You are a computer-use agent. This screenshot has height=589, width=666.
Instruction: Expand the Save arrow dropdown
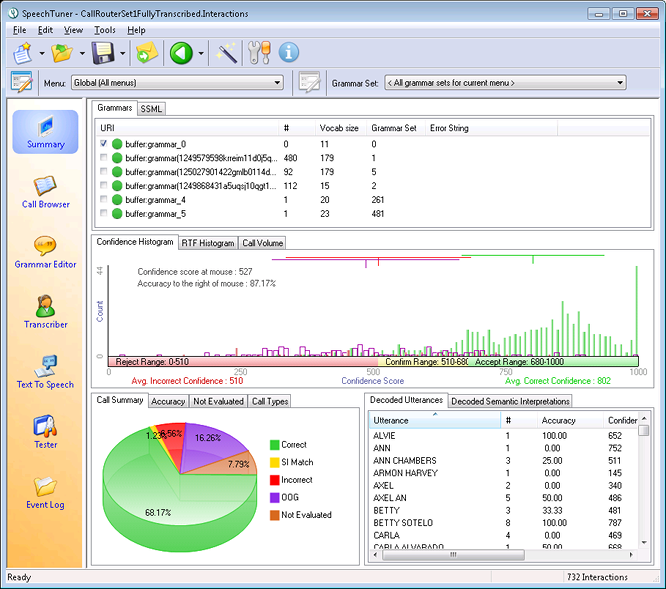[122, 54]
